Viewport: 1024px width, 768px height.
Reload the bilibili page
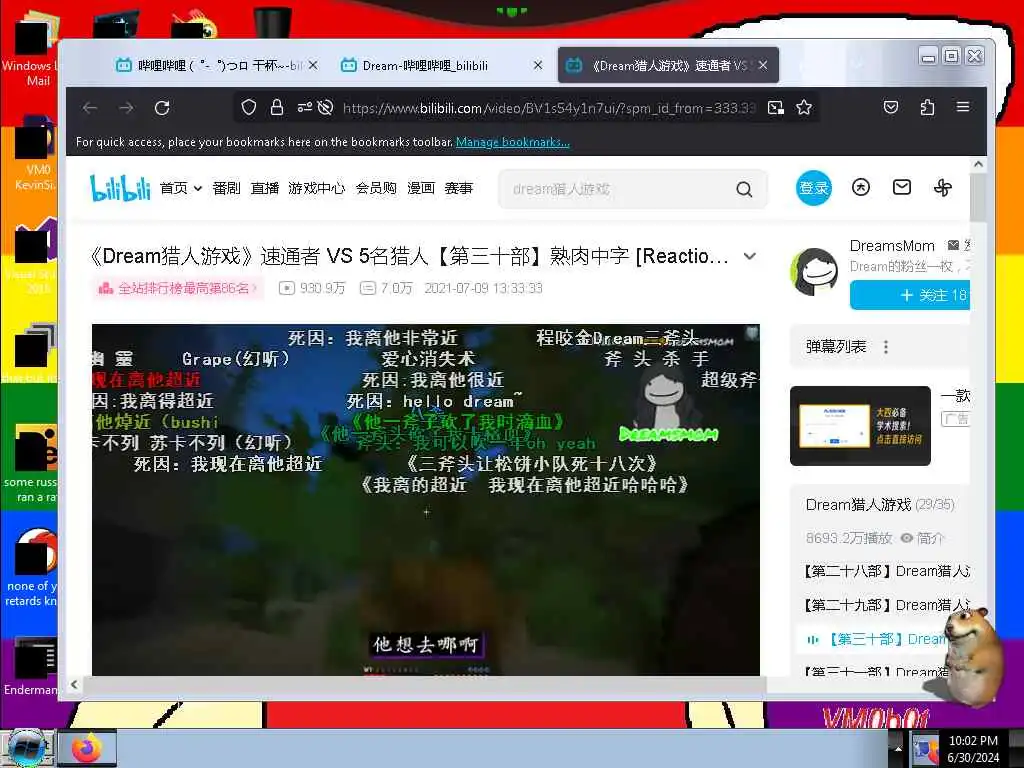click(163, 108)
